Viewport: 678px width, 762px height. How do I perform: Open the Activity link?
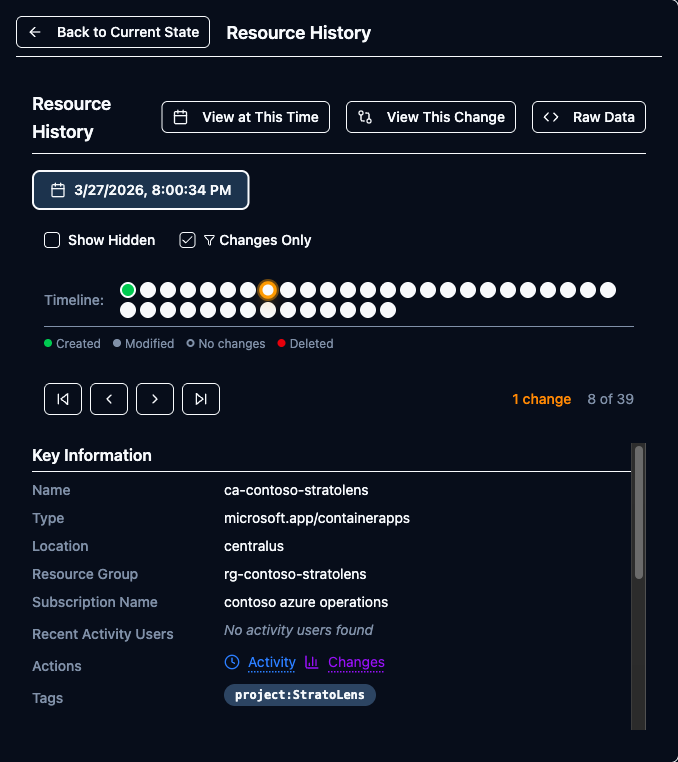272,662
